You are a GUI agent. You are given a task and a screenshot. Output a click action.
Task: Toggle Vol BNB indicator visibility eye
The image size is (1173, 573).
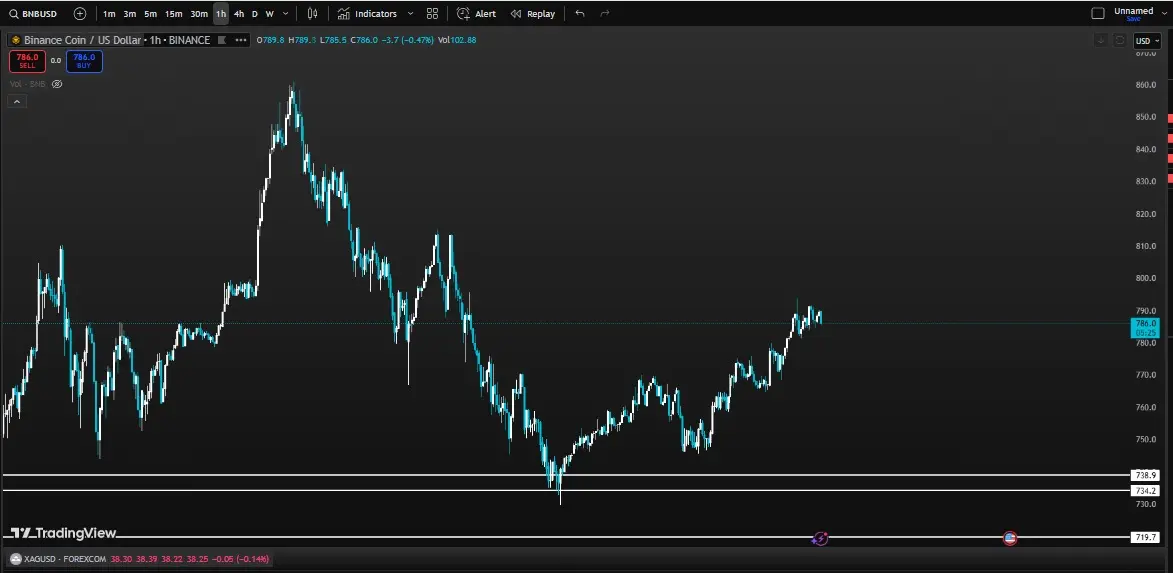(57, 84)
